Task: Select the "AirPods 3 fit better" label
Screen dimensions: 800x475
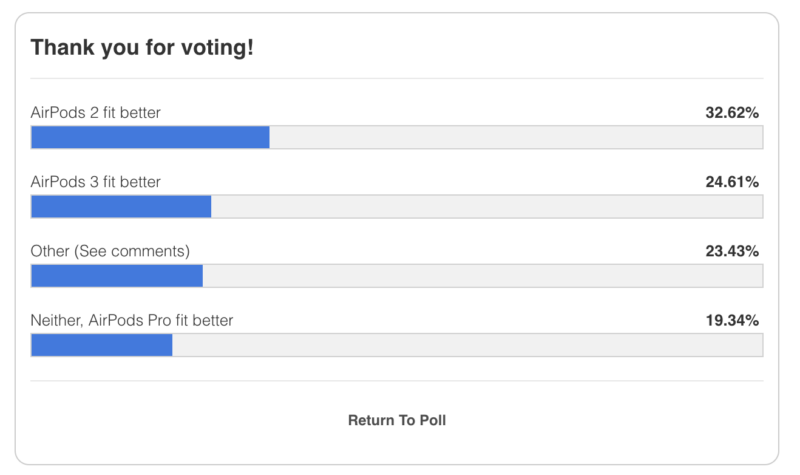Action: click(96, 182)
